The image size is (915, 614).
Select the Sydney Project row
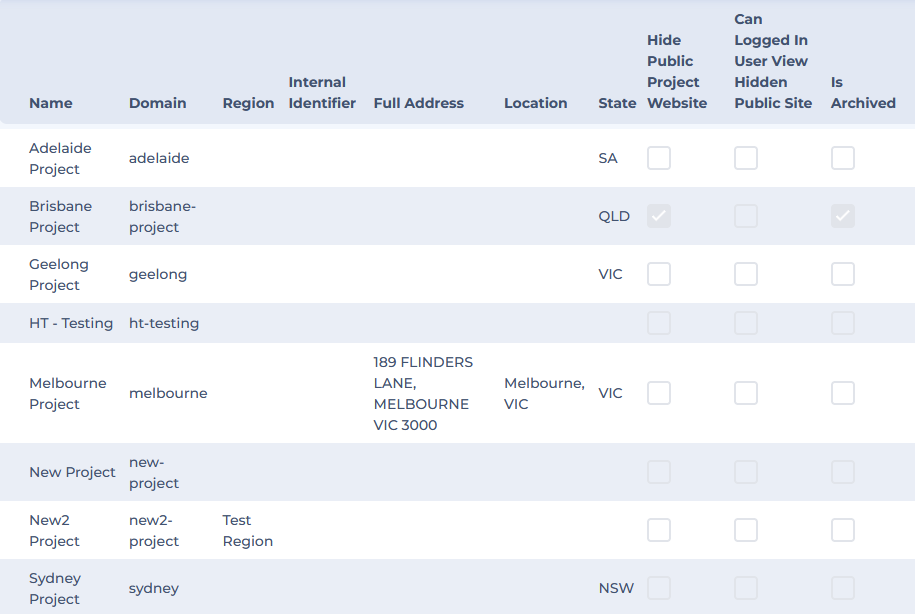(55, 588)
